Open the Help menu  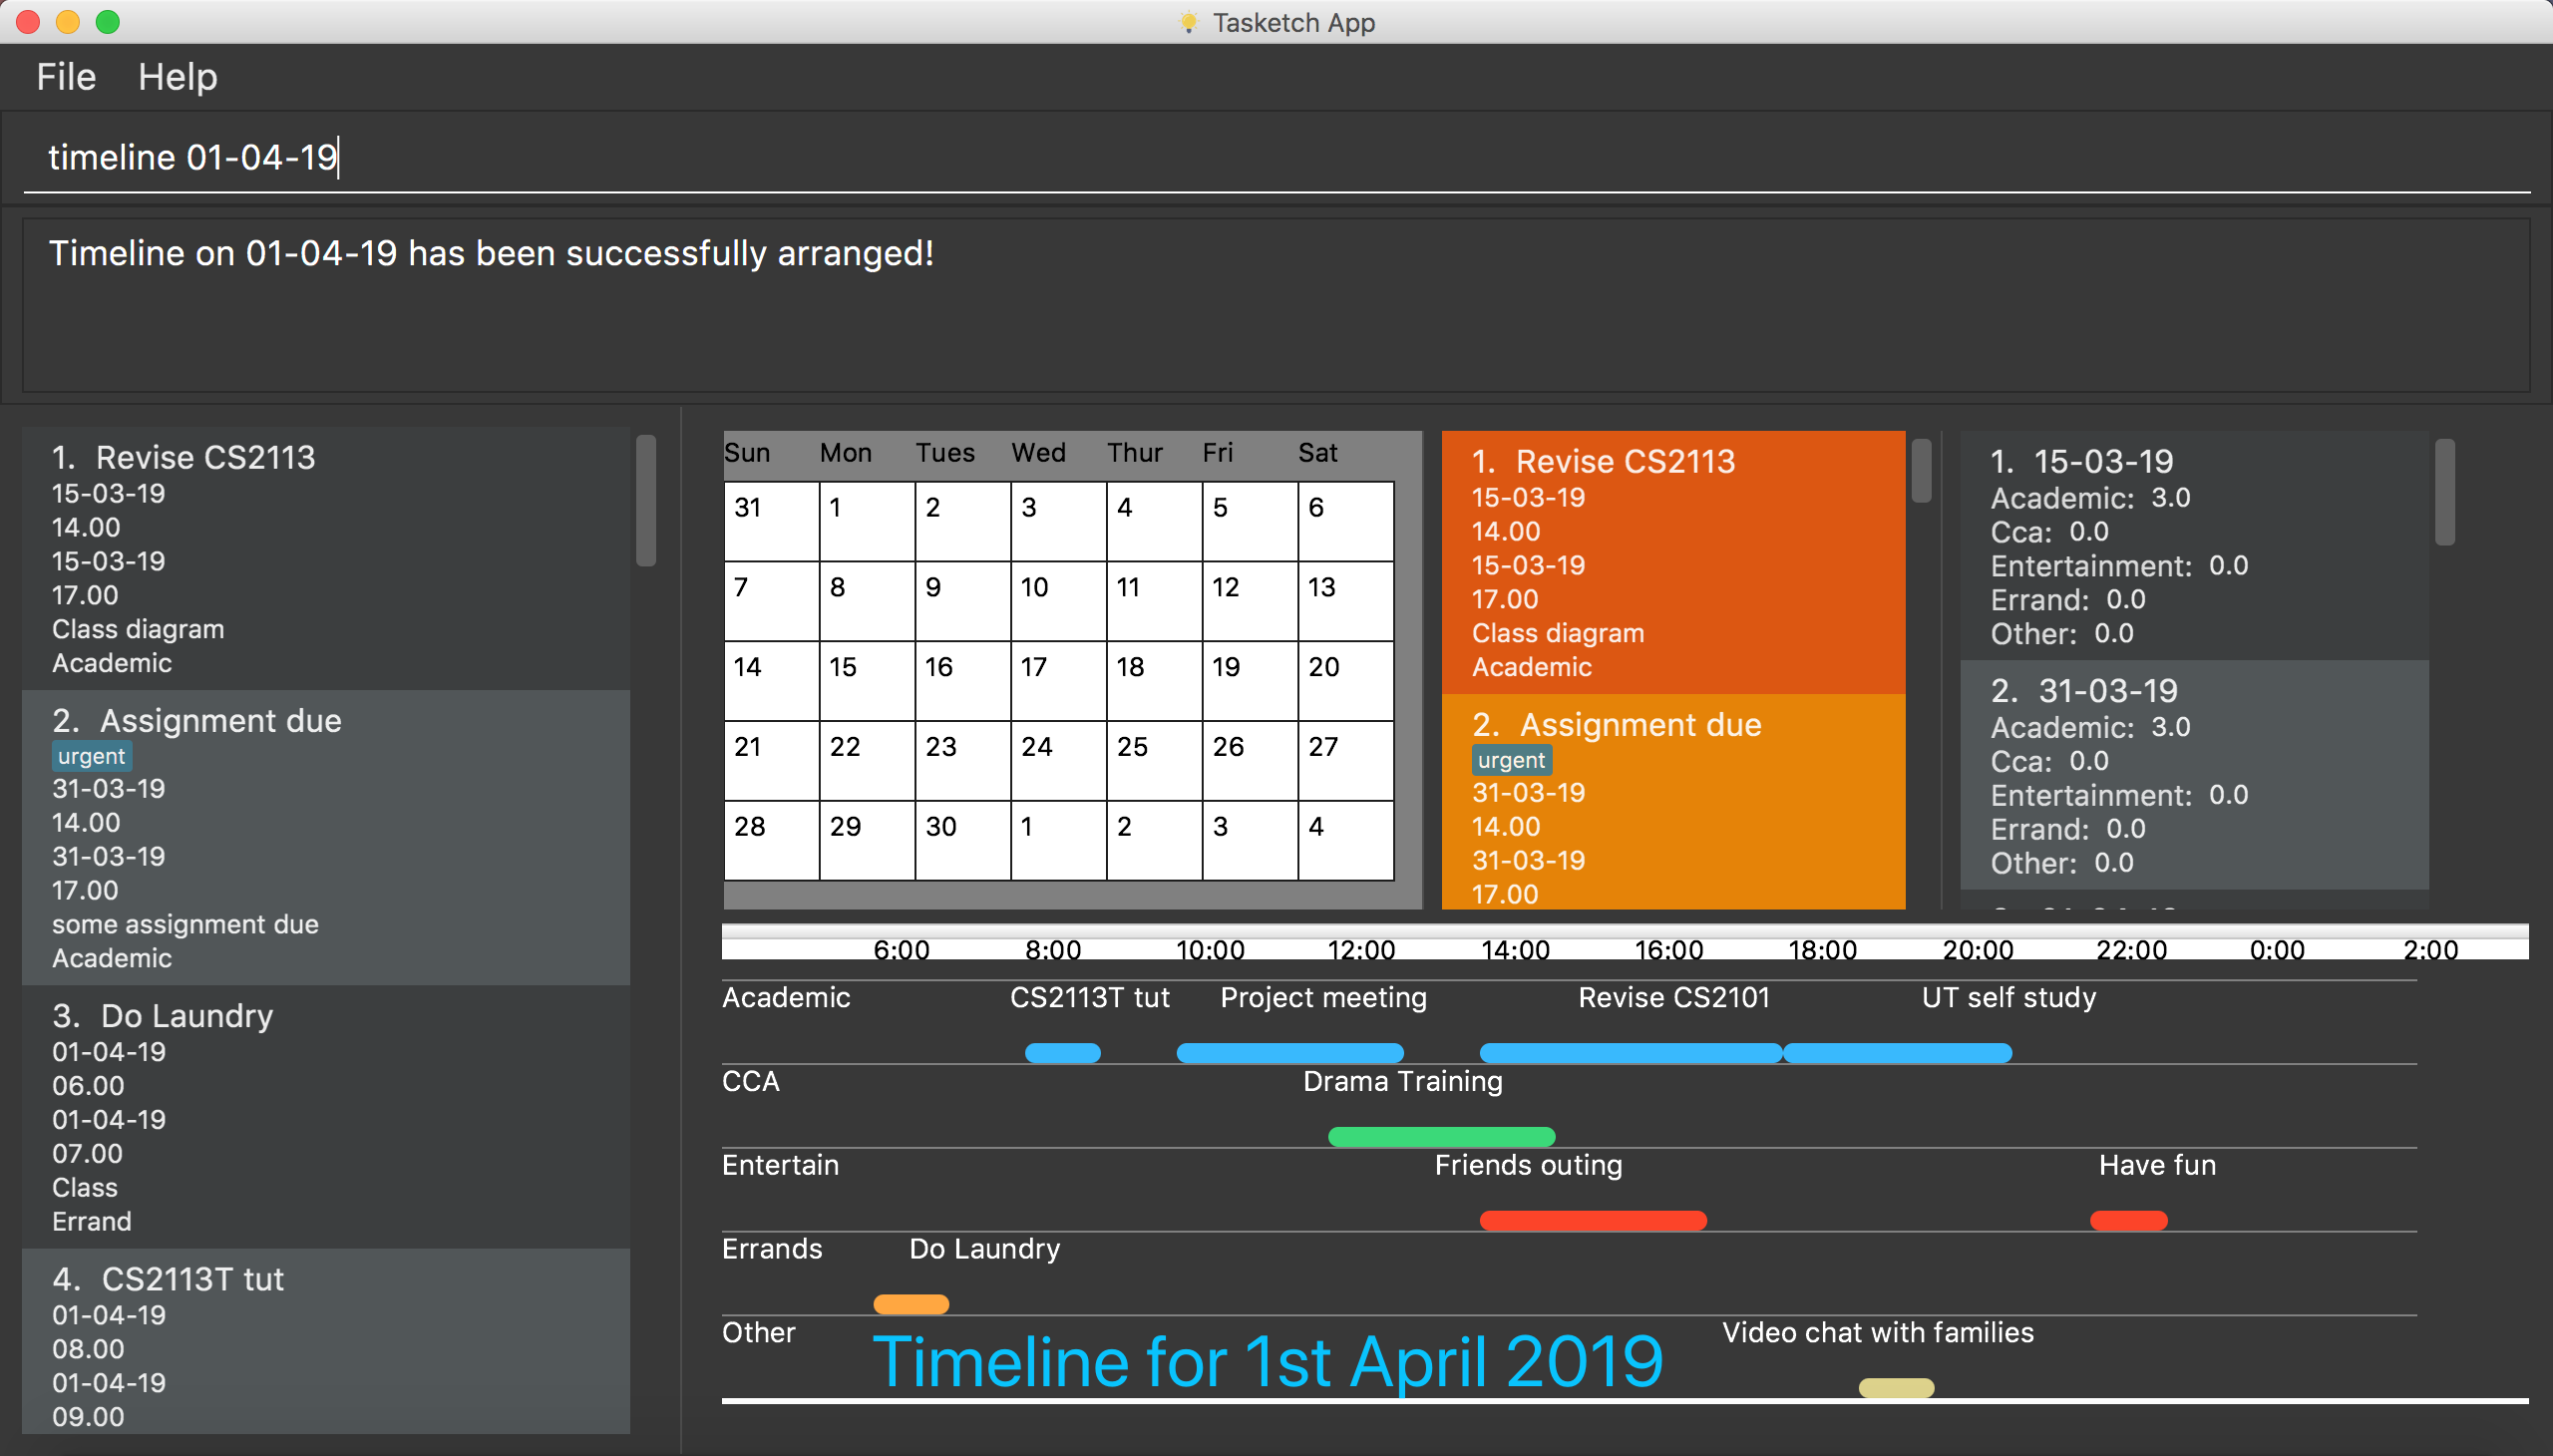tap(177, 77)
